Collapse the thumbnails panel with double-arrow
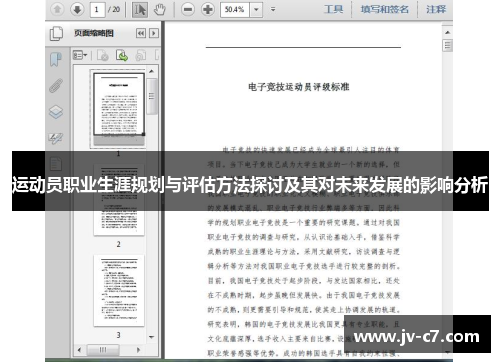 point(141,33)
